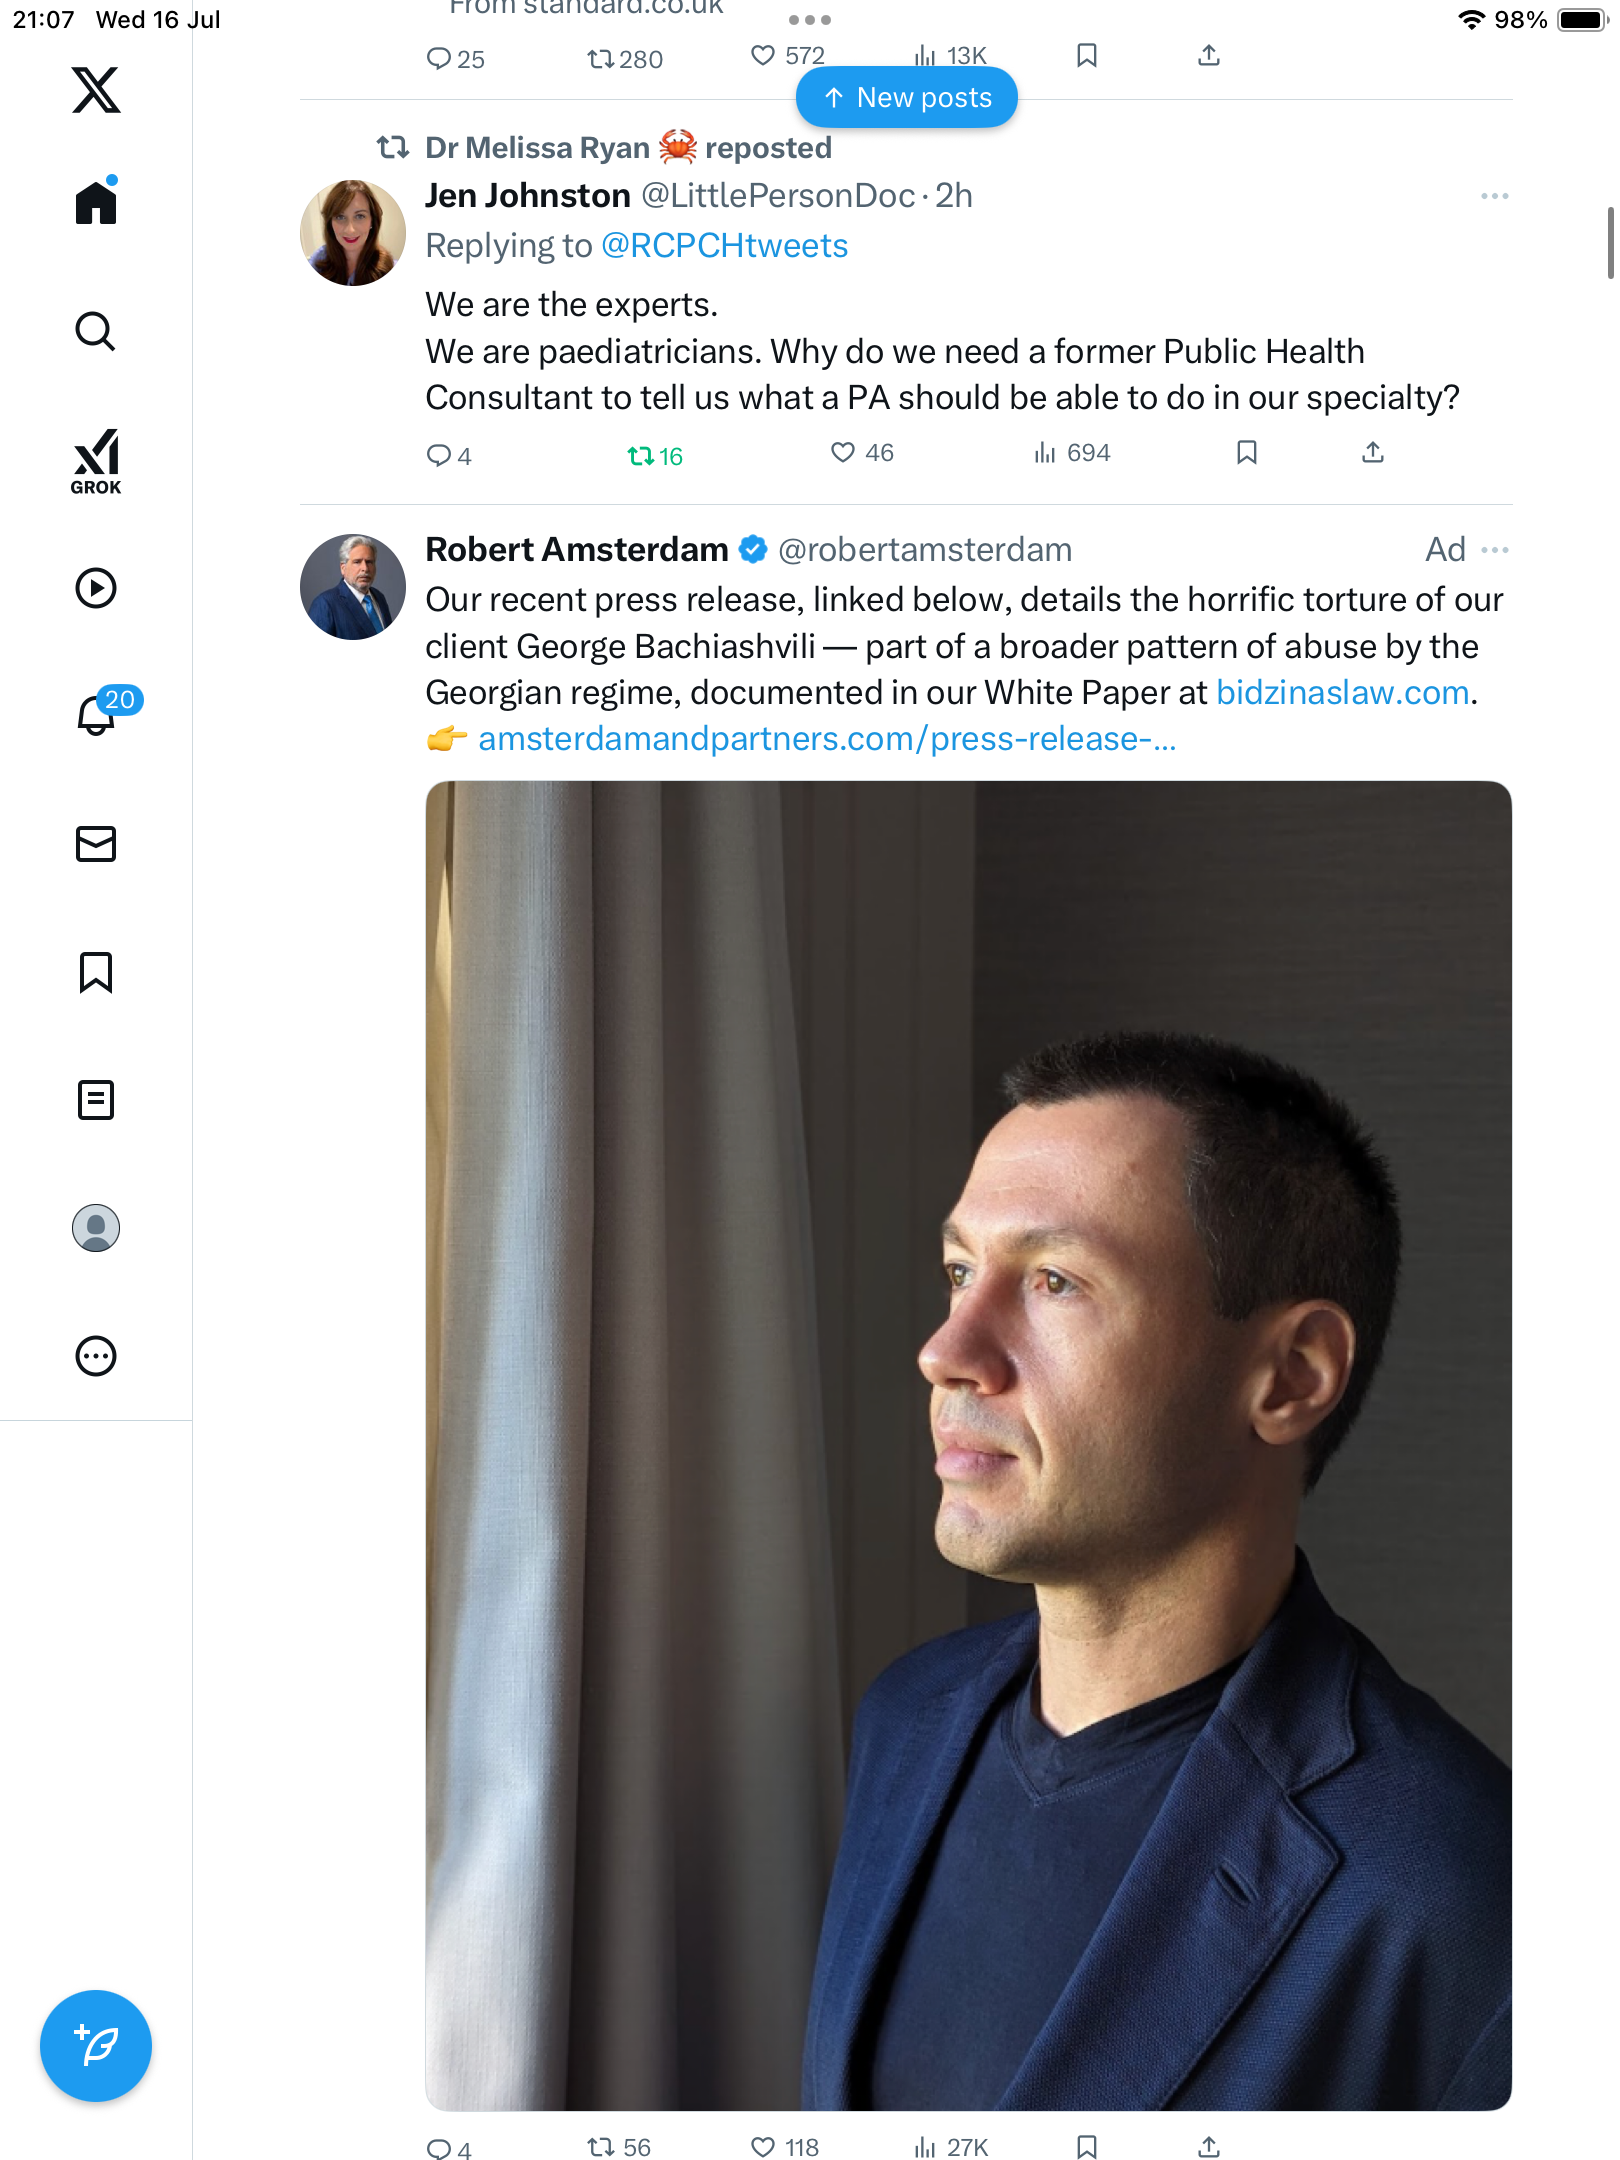Open the @RCPCHtweets mention link
The image size is (1620, 2160).
(x=724, y=246)
